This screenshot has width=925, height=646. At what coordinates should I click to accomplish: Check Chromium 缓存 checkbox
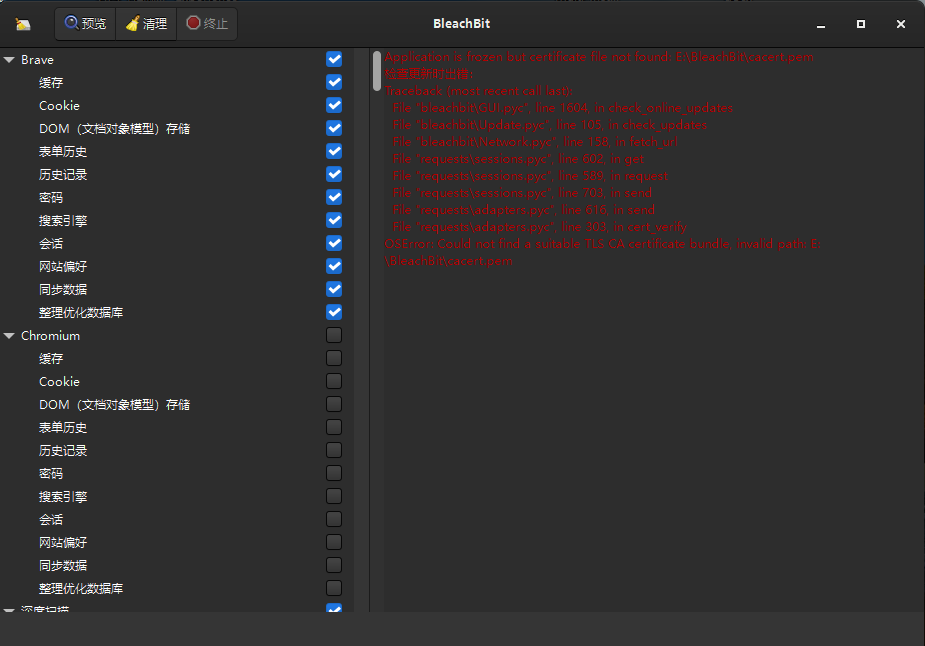click(x=334, y=358)
